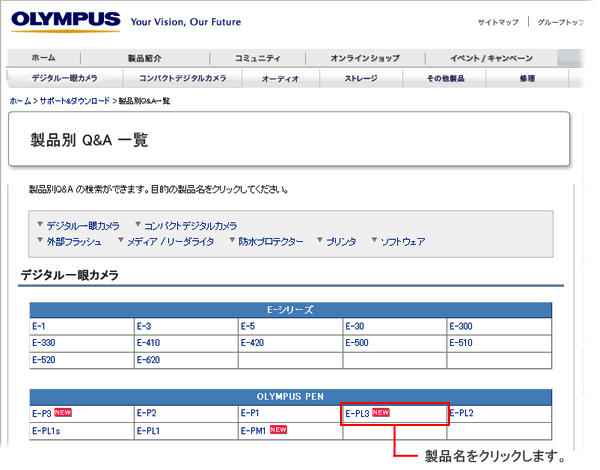Open the オーディオ sub-navigation tab
600x470 pixels.
click(x=280, y=79)
